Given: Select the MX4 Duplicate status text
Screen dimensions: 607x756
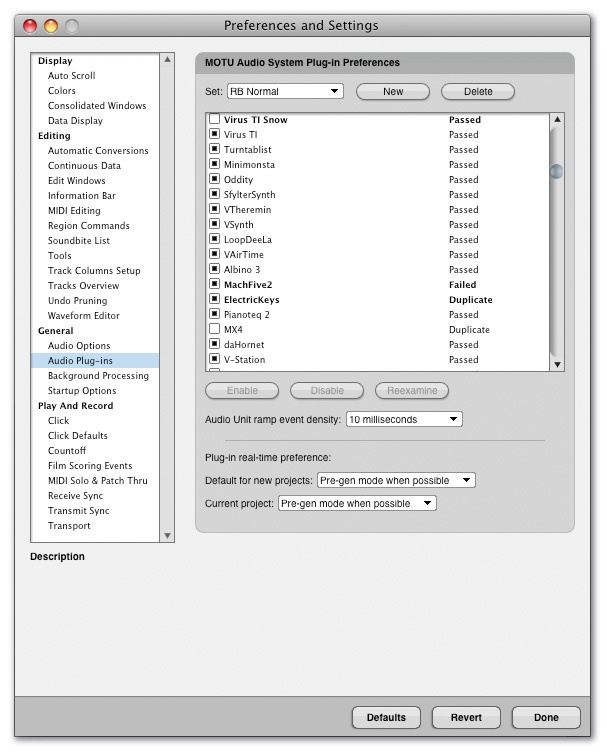Looking at the screenshot, I should (469, 329).
